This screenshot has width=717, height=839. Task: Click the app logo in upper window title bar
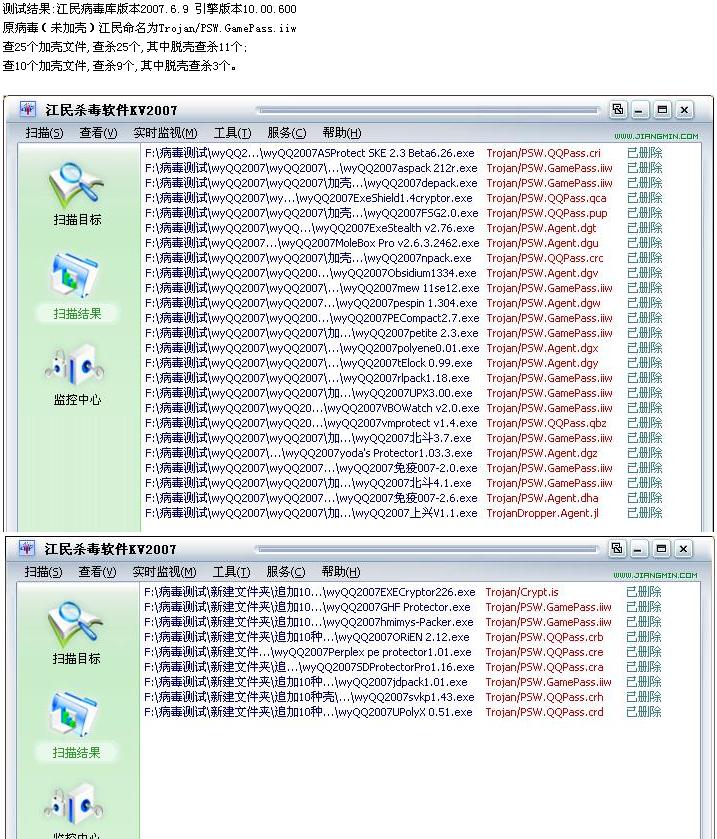[27, 109]
